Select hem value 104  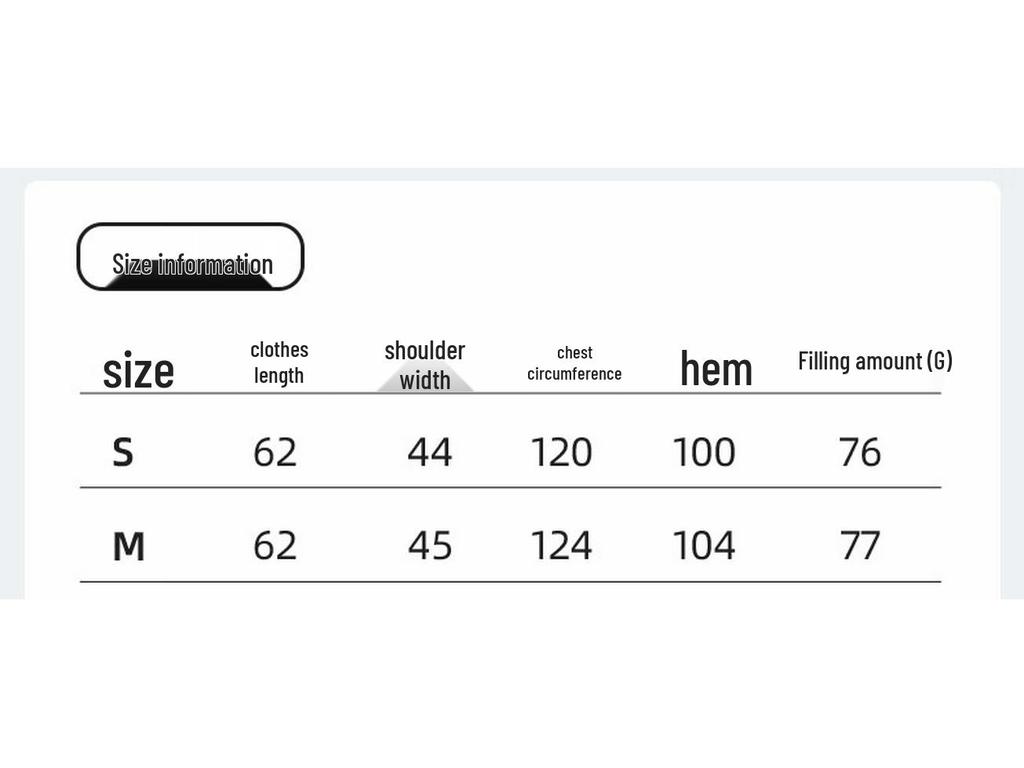pyautogui.click(x=704, y=546)
